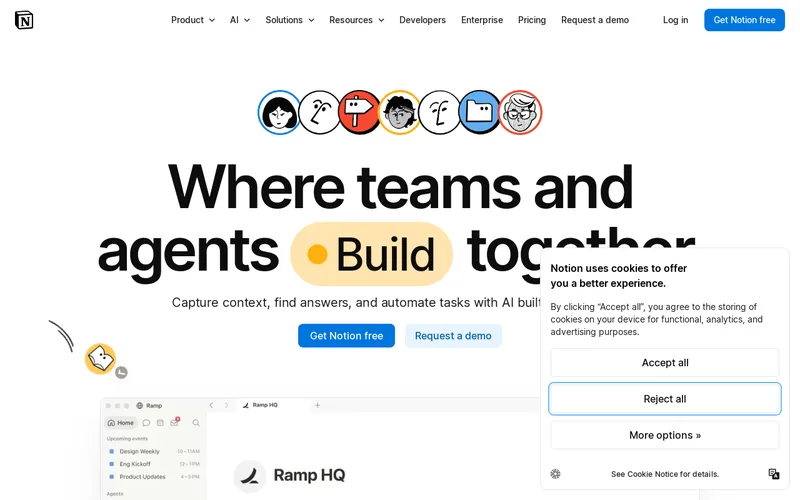The image size is (800, 500).
Task: Click the line-drawn face avatar beside the woman avatar
Action: click(319, 112)
